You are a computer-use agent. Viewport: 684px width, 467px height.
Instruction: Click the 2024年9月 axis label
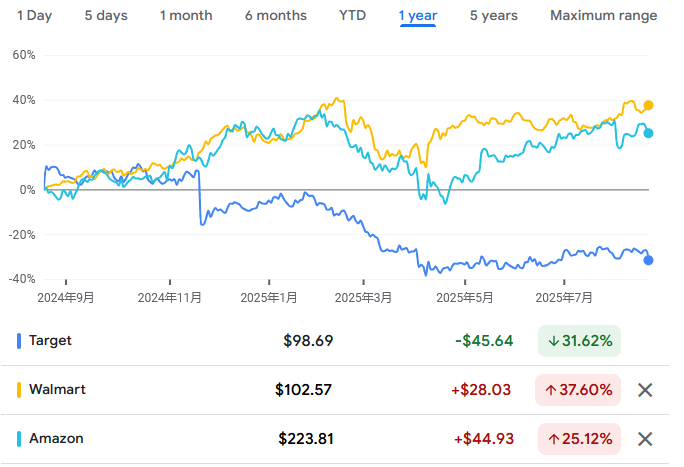point(66,298)
